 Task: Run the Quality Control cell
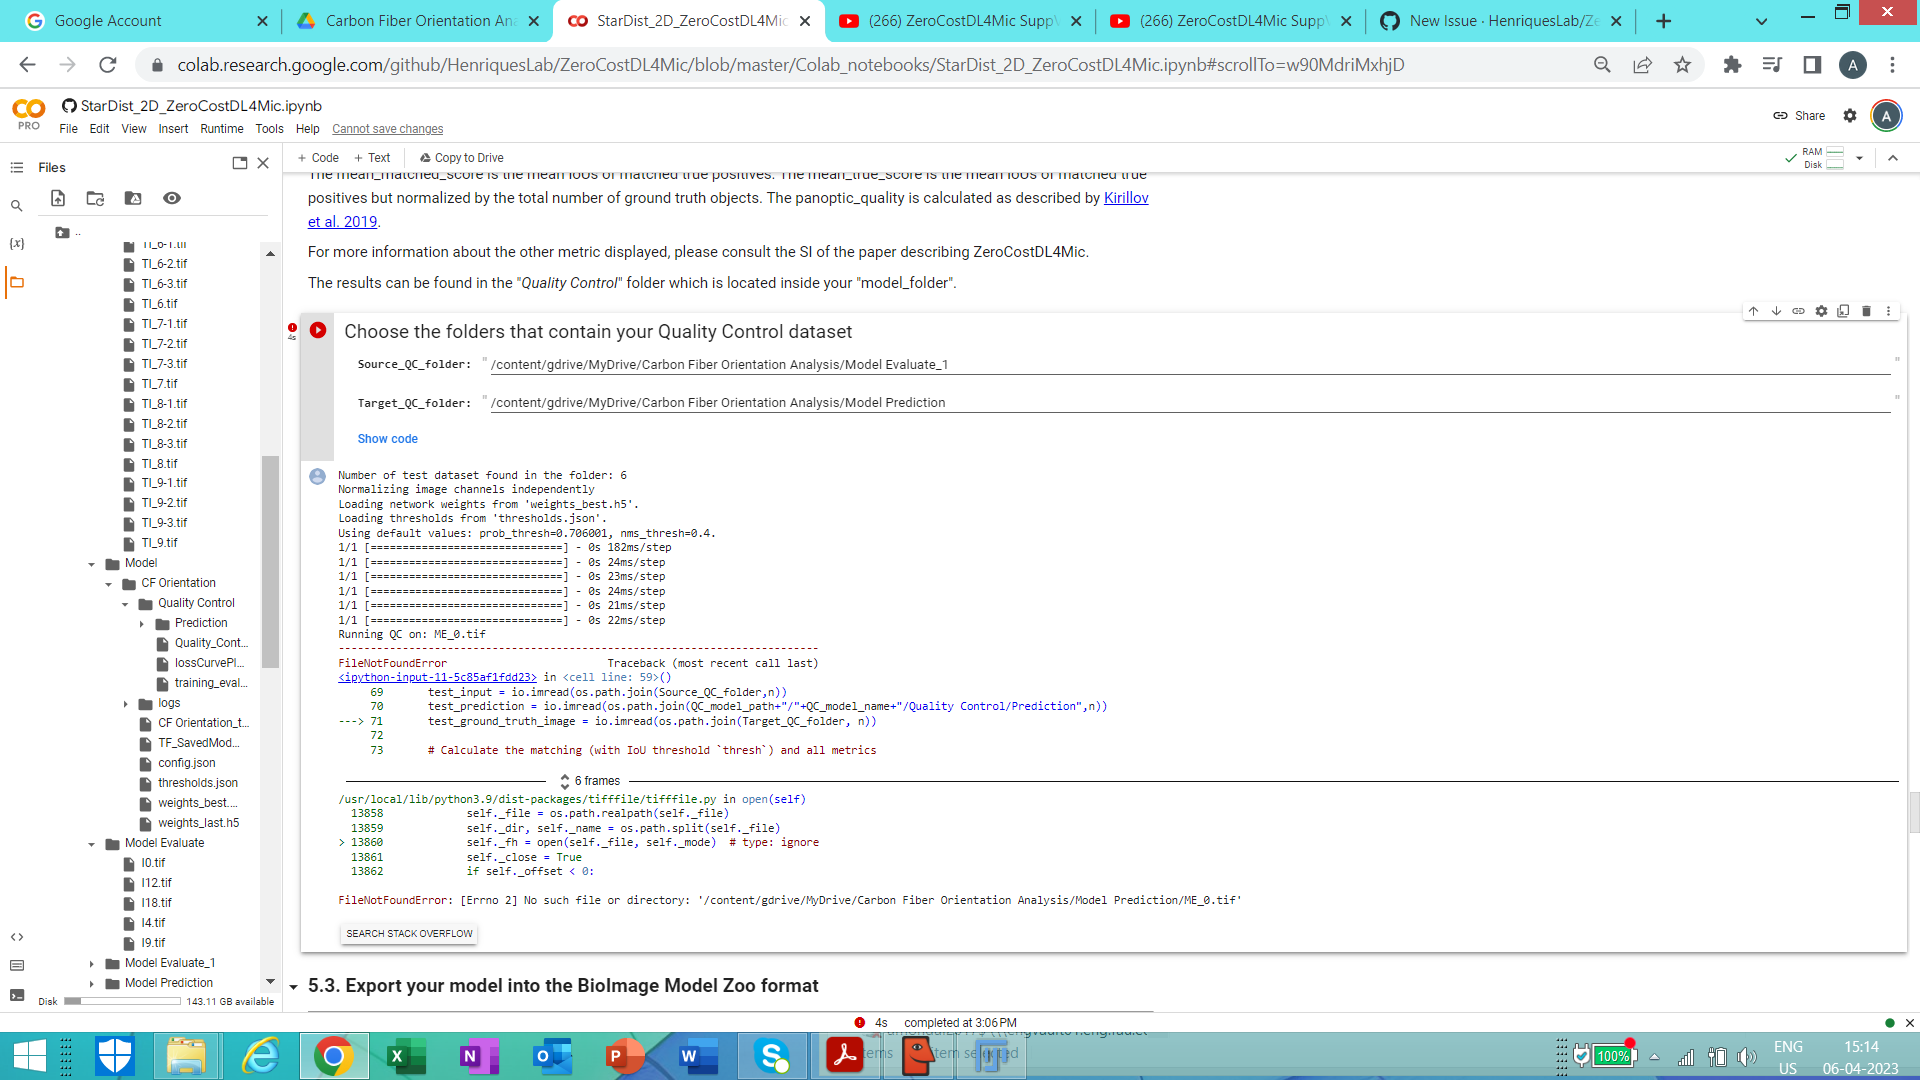click(x=317, y=331)
